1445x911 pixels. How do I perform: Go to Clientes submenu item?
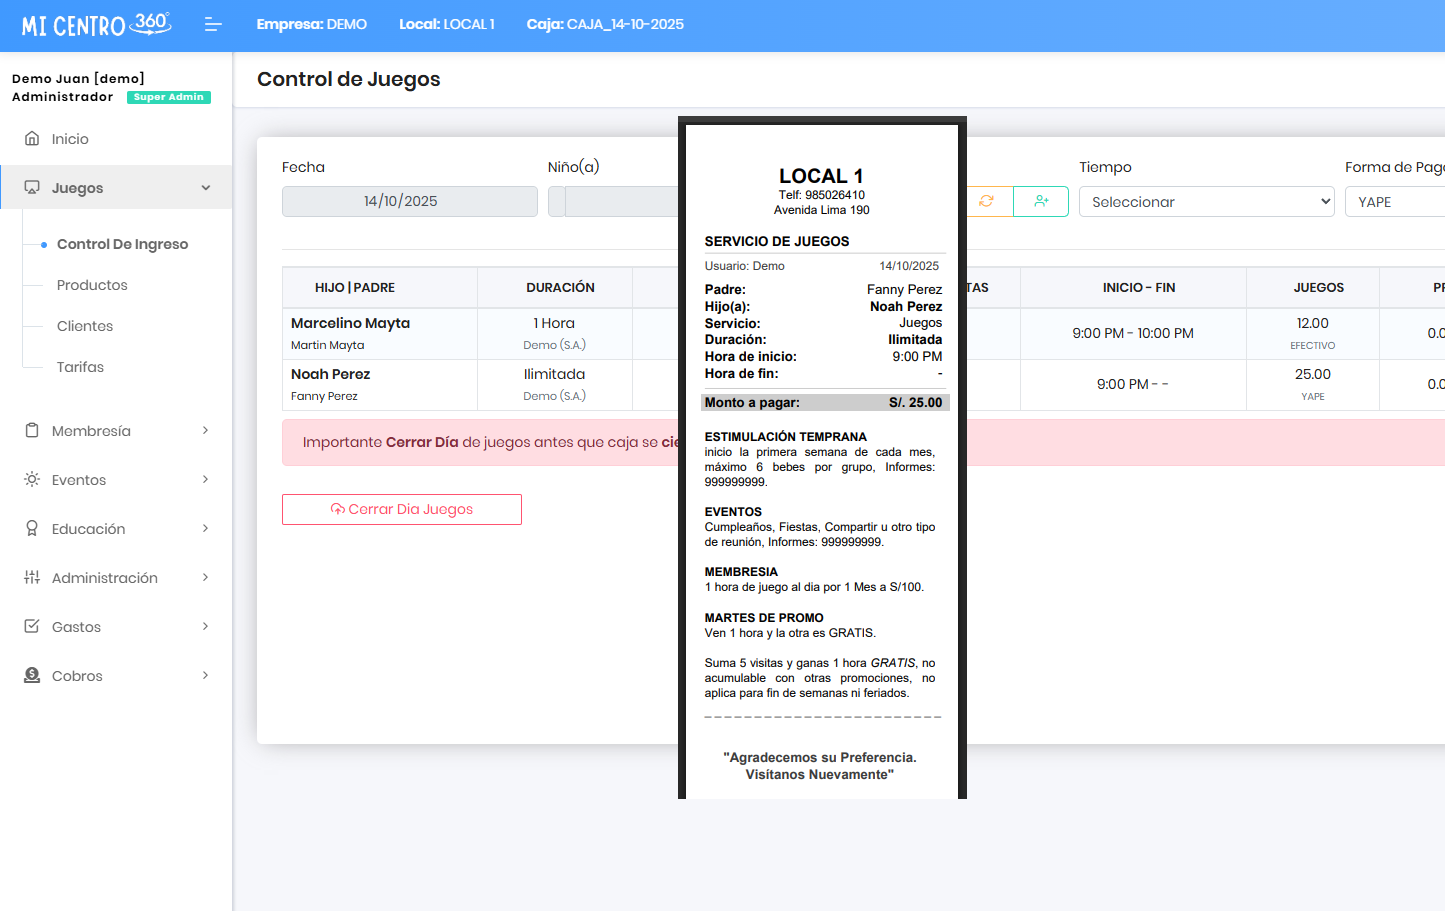(x=85, y=326)
